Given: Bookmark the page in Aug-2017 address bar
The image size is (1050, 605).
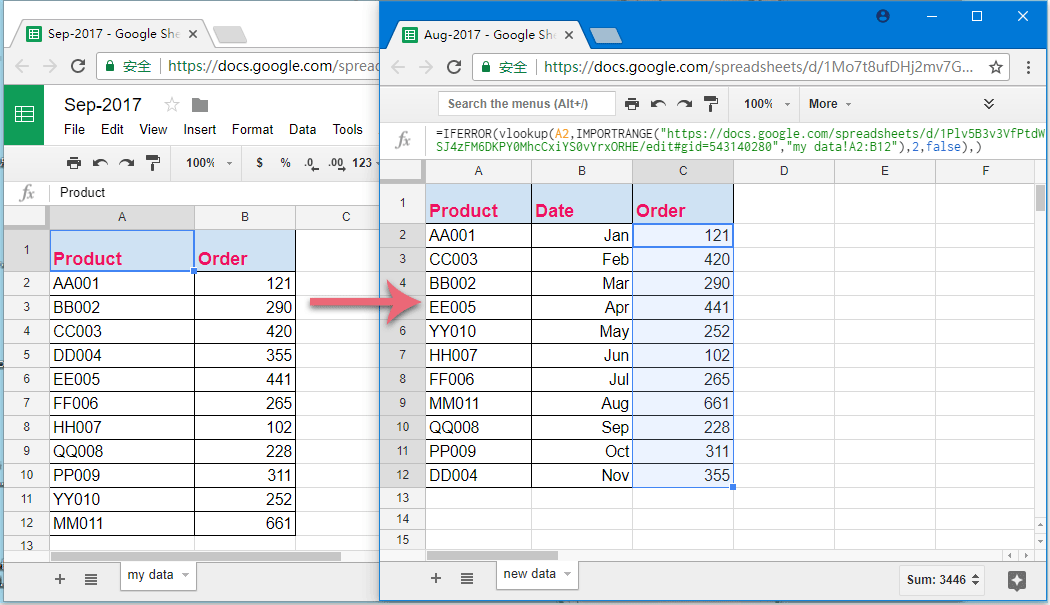Looking at the screenshot, I should [x=996, y=68].
